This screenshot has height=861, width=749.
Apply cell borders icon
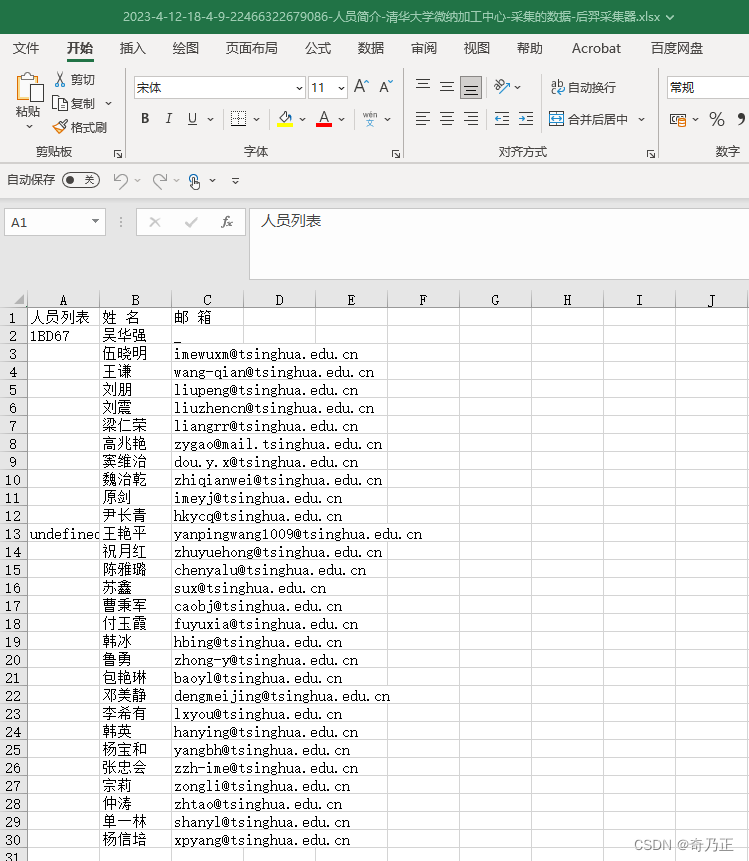(x=238, y=119)
